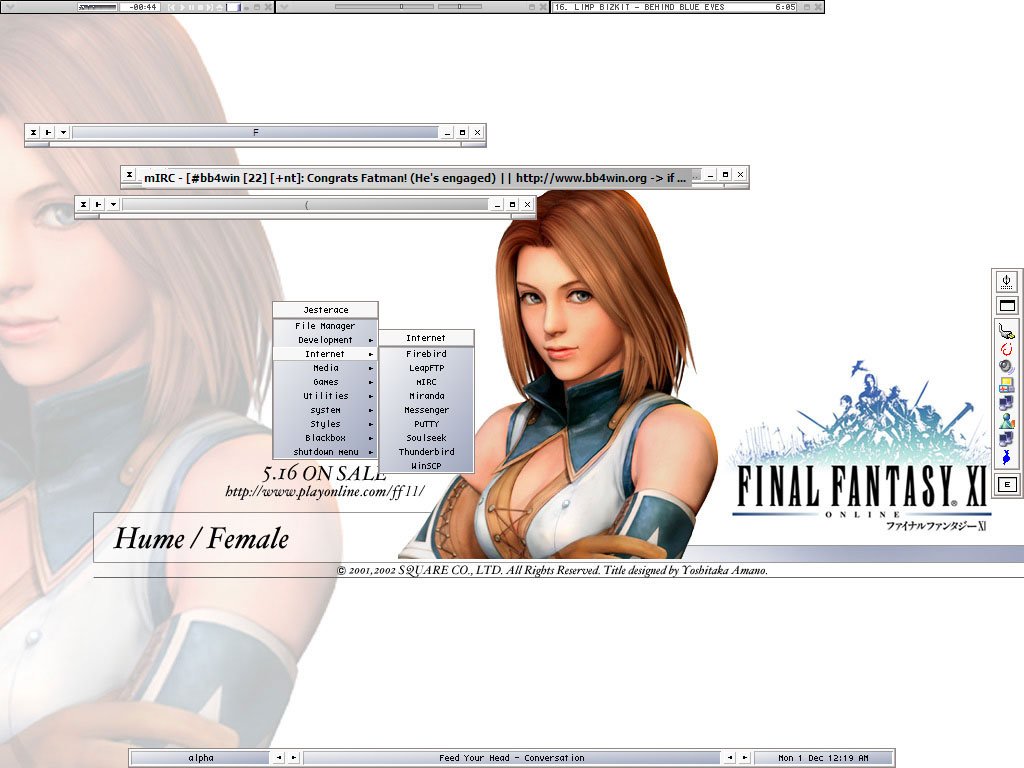Expand the Blackbox submenu
Viewport: 1024px width, 768px height.
(x=325, y=438)
